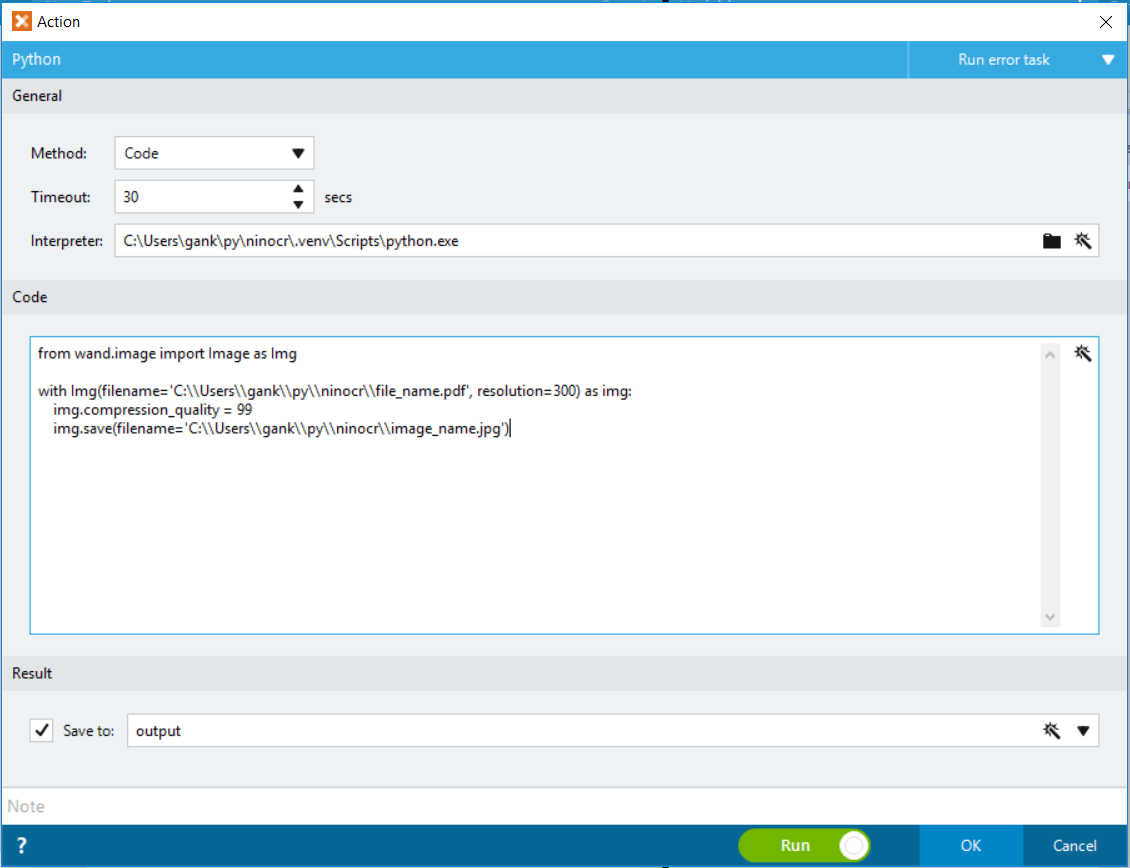Screen dimensions: 1130x868
Task: Click the 'Method:' label
Action: pos(58,153)
